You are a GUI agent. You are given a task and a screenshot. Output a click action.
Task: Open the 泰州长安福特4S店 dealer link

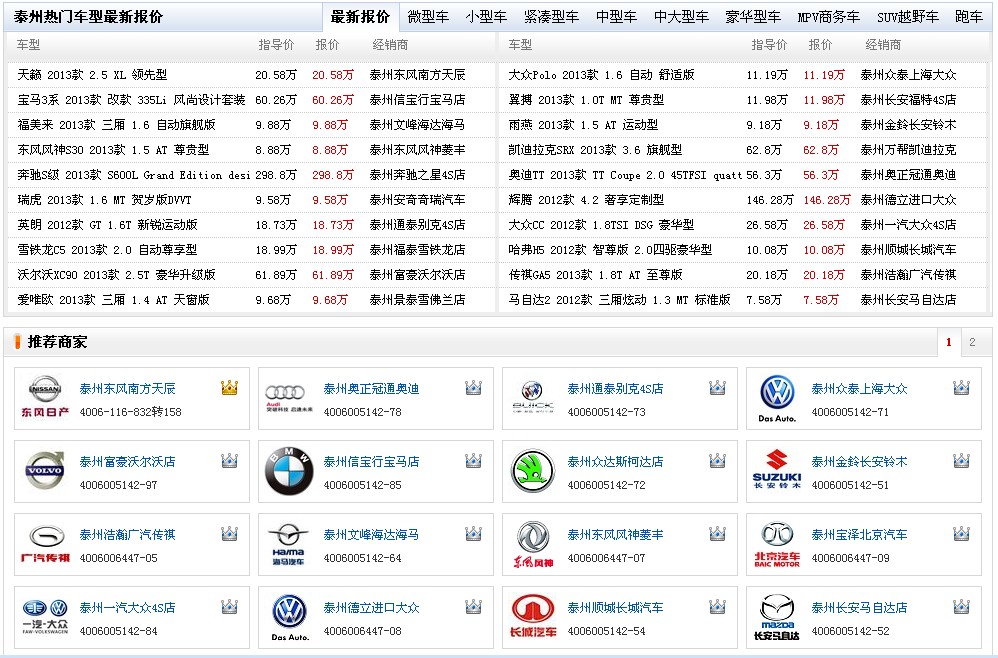pos(908,100)
